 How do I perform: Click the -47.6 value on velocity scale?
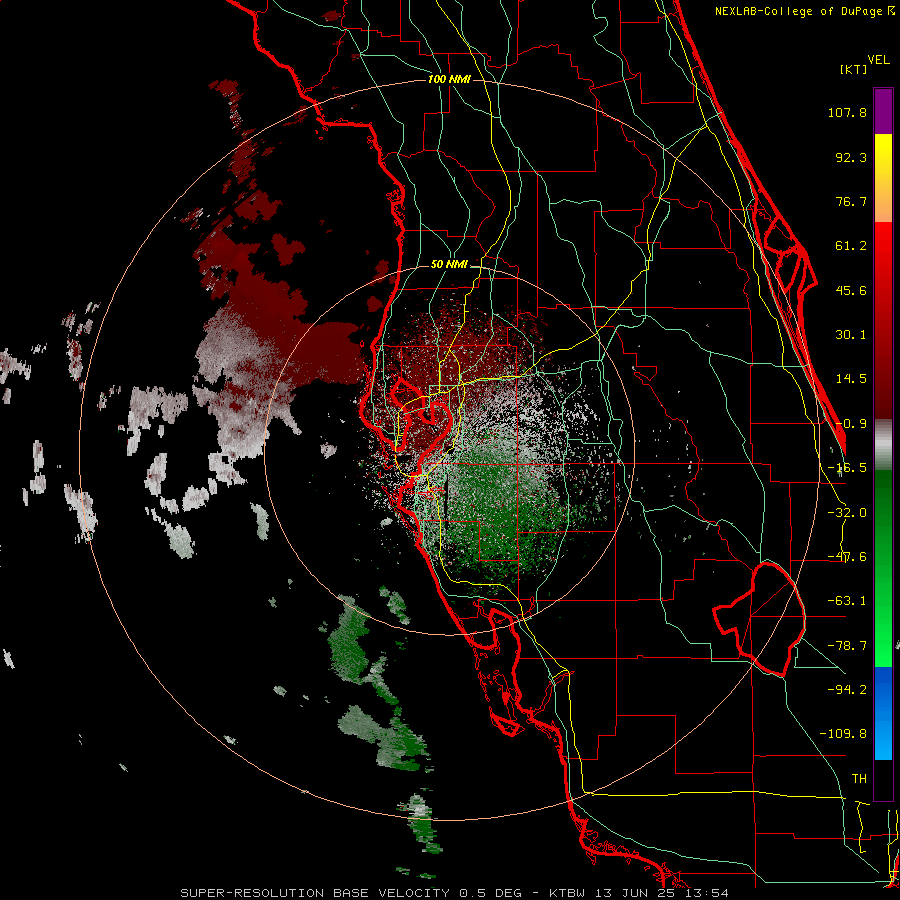(847, 557)
